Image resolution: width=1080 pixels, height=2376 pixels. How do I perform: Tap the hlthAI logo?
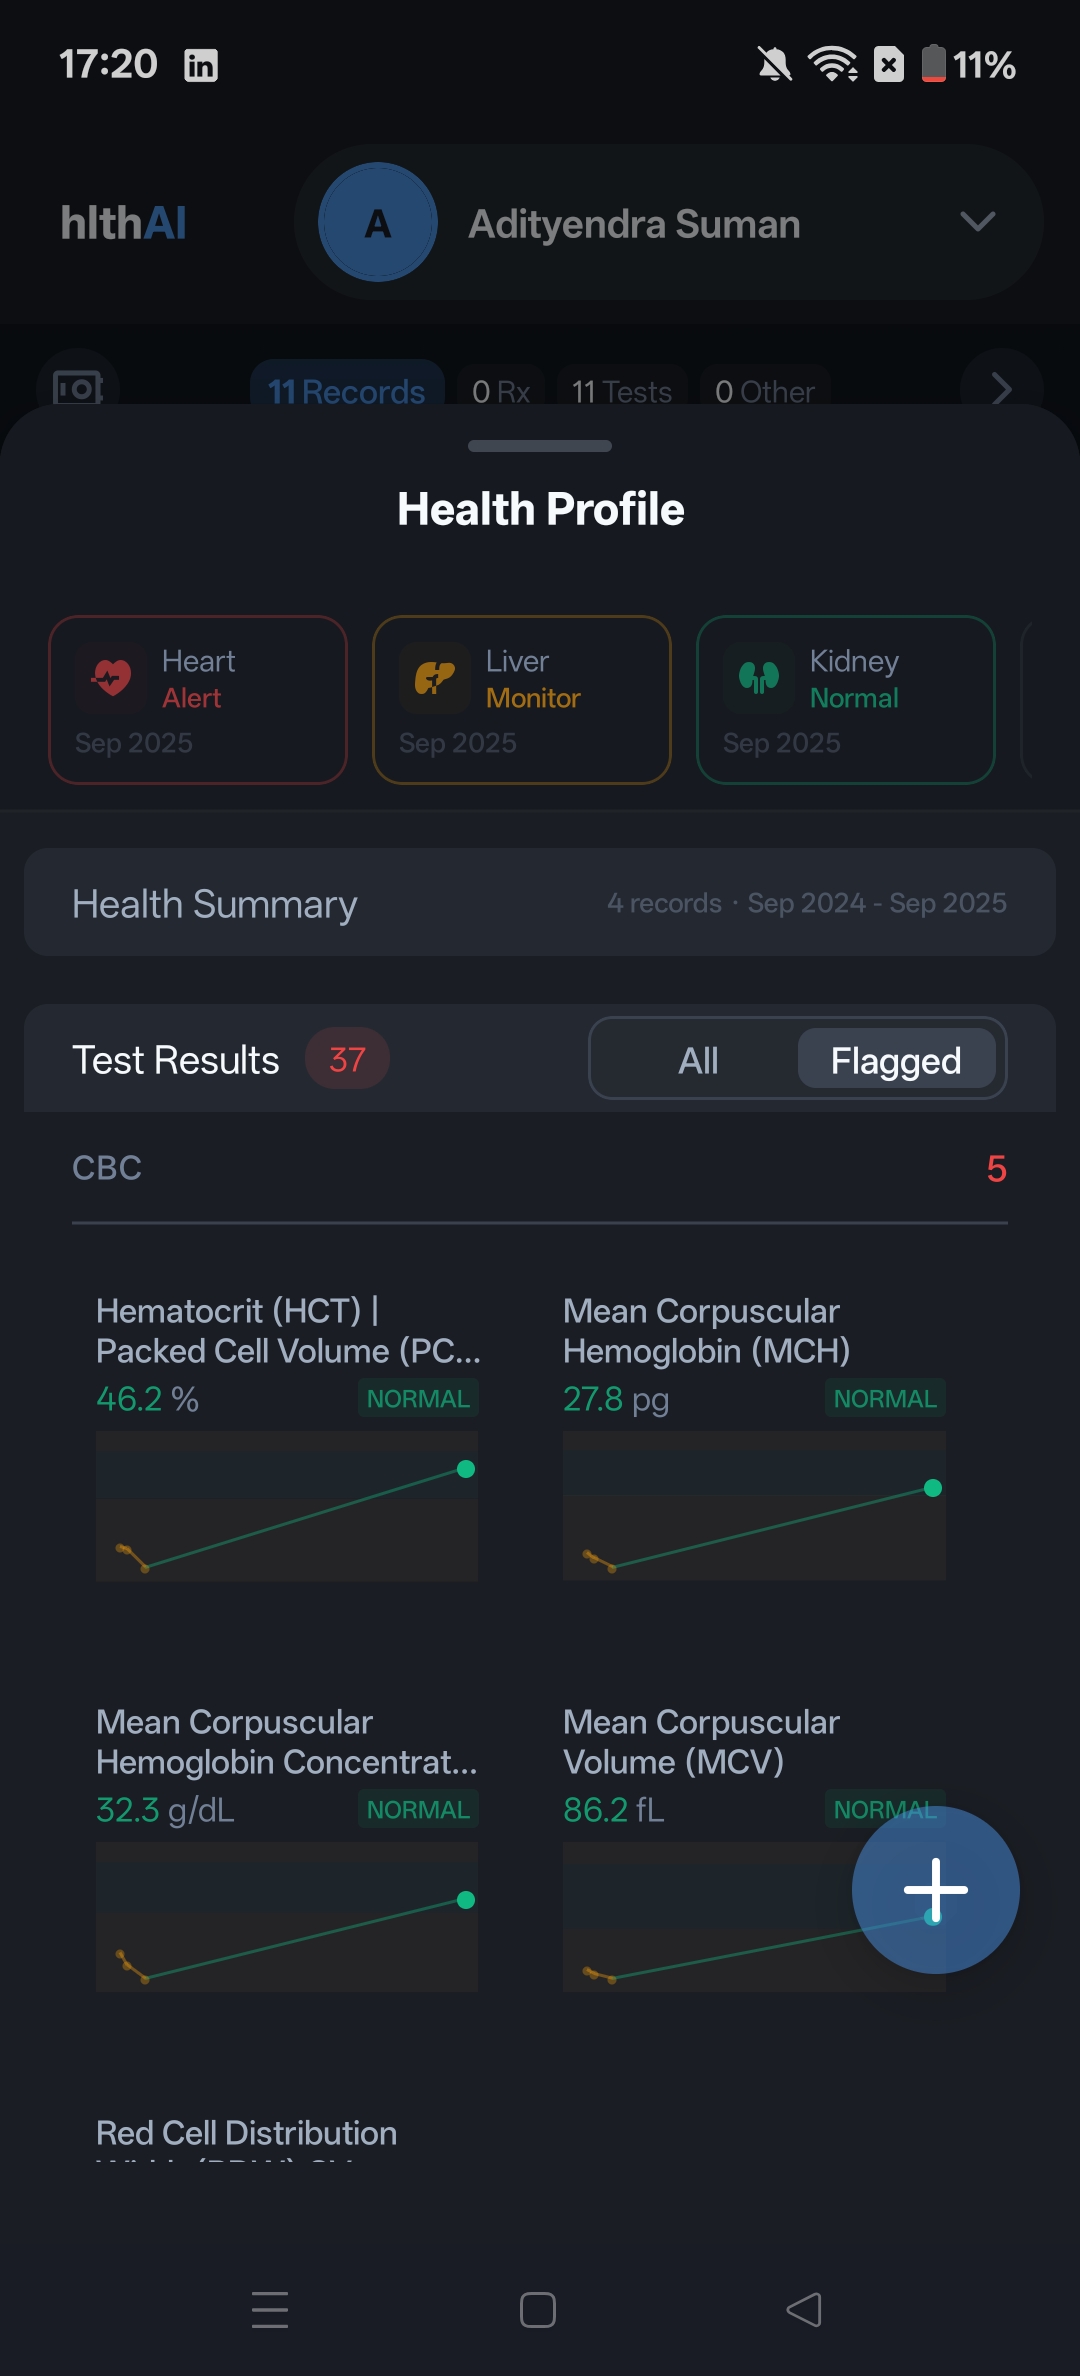(x=124, y=222)
